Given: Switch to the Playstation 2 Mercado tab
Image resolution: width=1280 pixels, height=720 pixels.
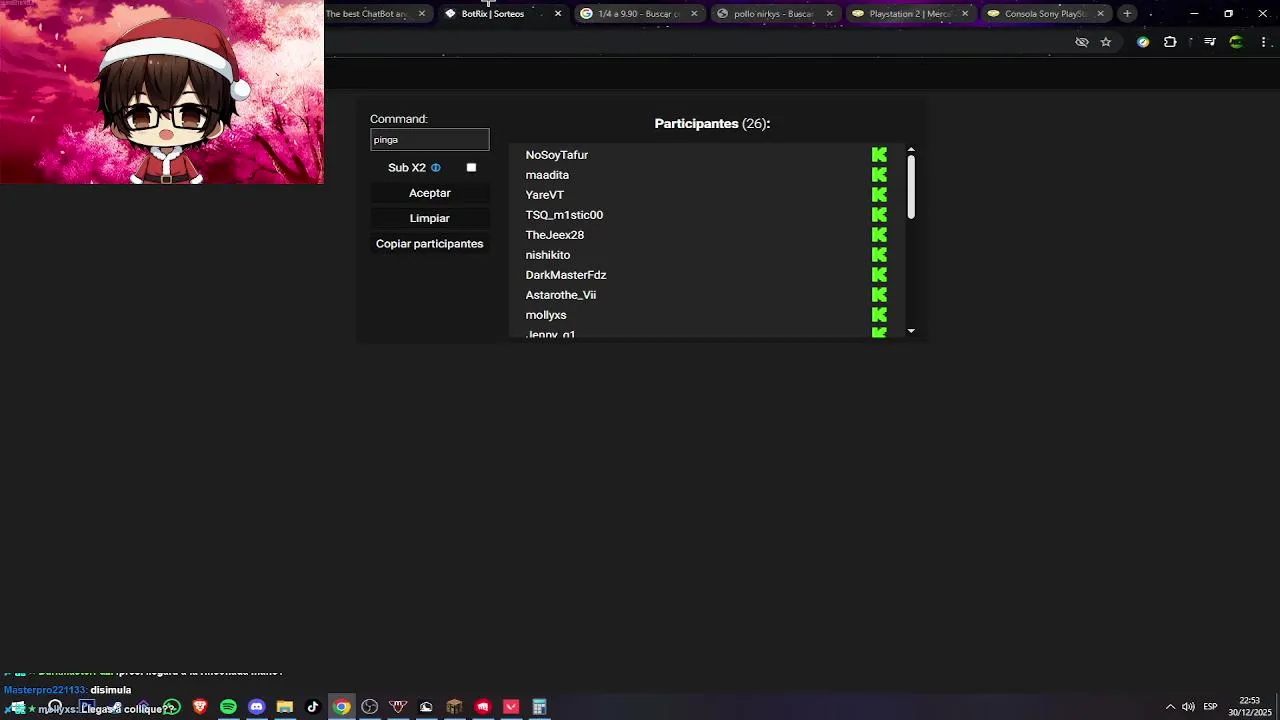Looking at the screenshot, I should 909,14.
